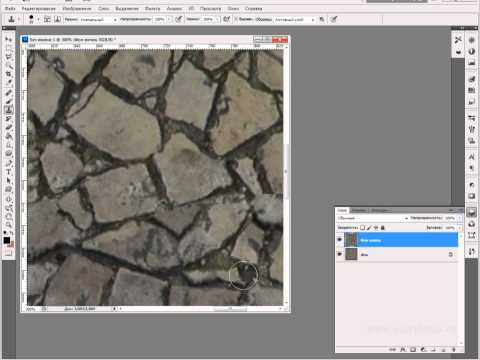Select the Gradient tool
Image resolution: width=480 pixels, height=360 pixels.
[x=8, y=136]
